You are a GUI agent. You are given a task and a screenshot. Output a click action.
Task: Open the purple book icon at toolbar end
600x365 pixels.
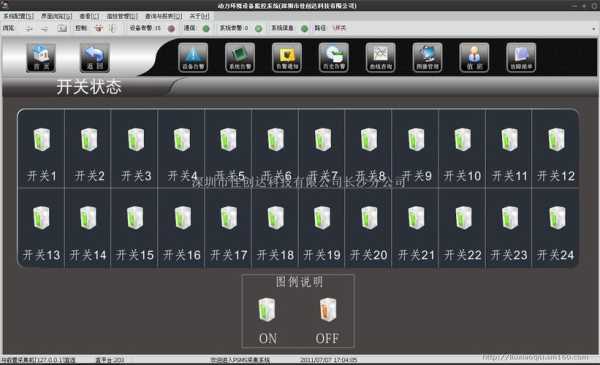click(521, 57)
